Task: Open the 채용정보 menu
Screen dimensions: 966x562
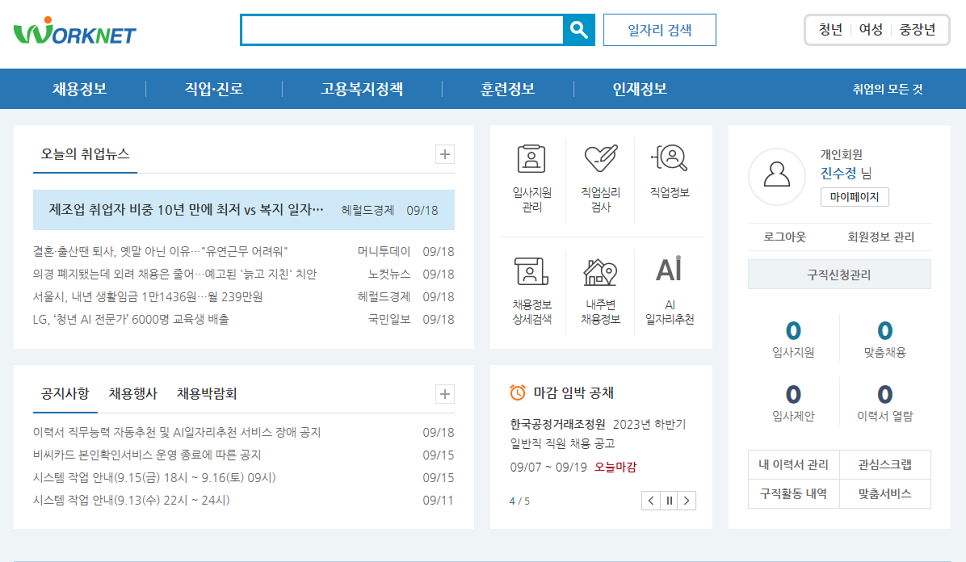Action: [79, 89]
